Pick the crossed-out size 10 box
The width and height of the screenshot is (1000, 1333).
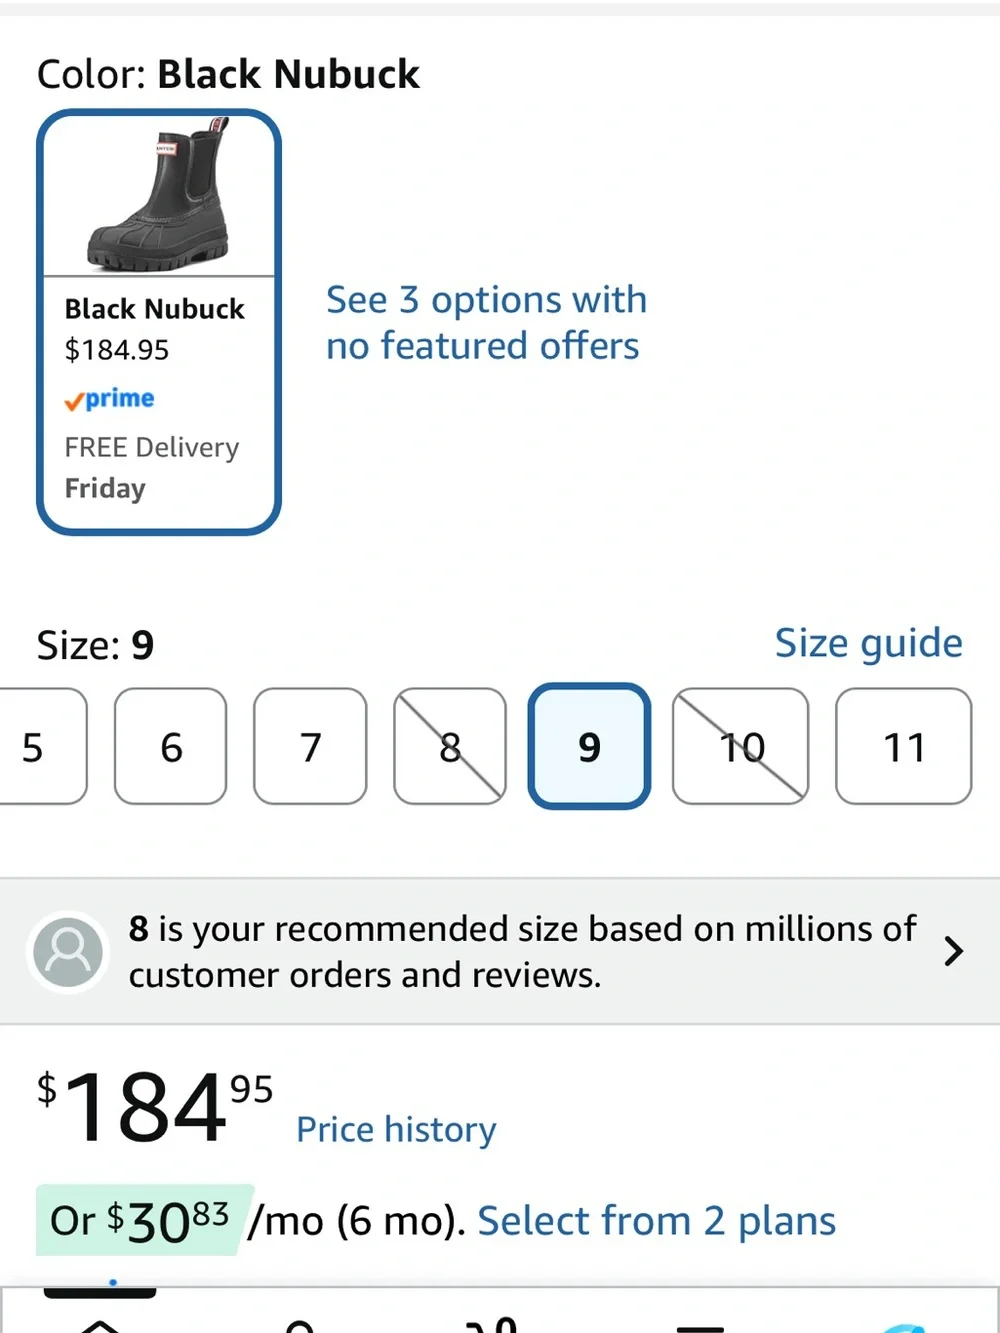(x=741, y=746)
